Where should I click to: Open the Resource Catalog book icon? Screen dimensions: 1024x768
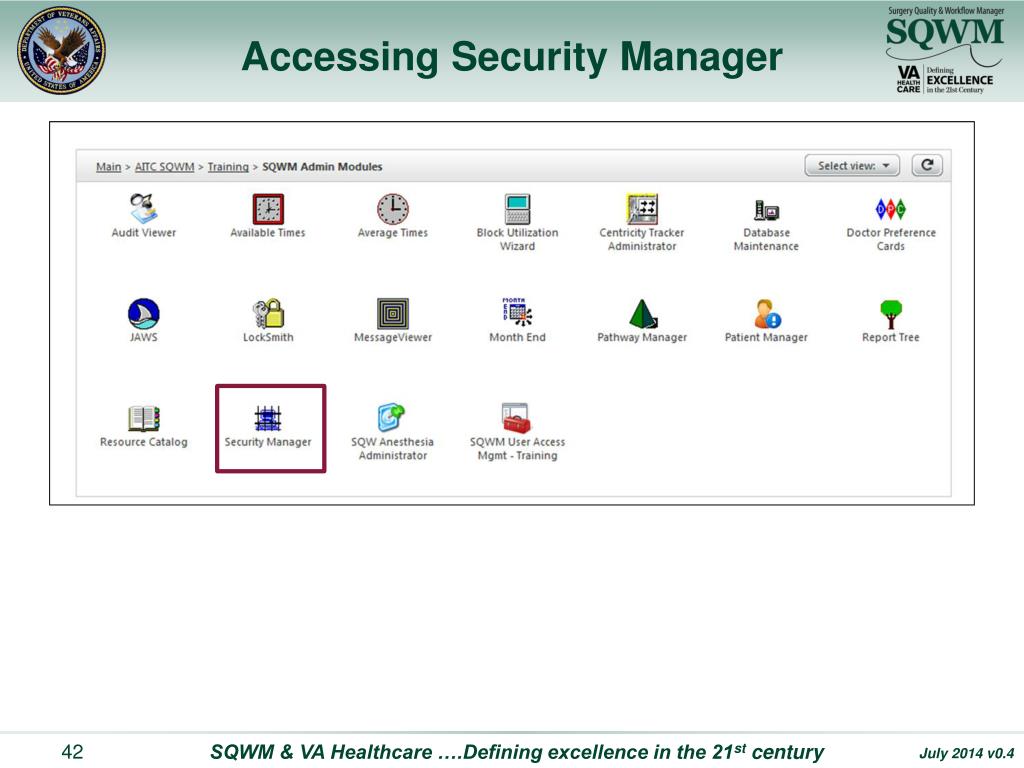click(x=144, y=419)
